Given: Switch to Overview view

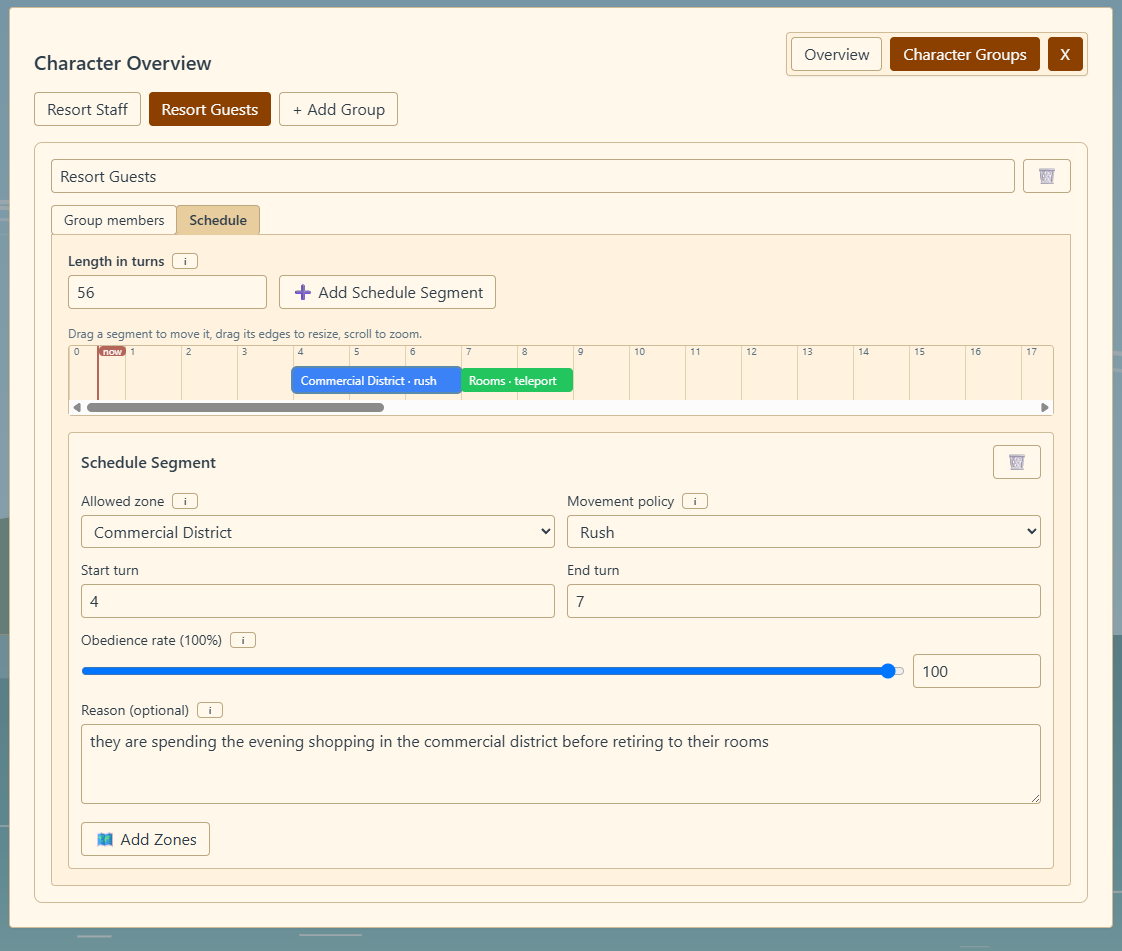Looking at the screenshot, I should point(836,54).
